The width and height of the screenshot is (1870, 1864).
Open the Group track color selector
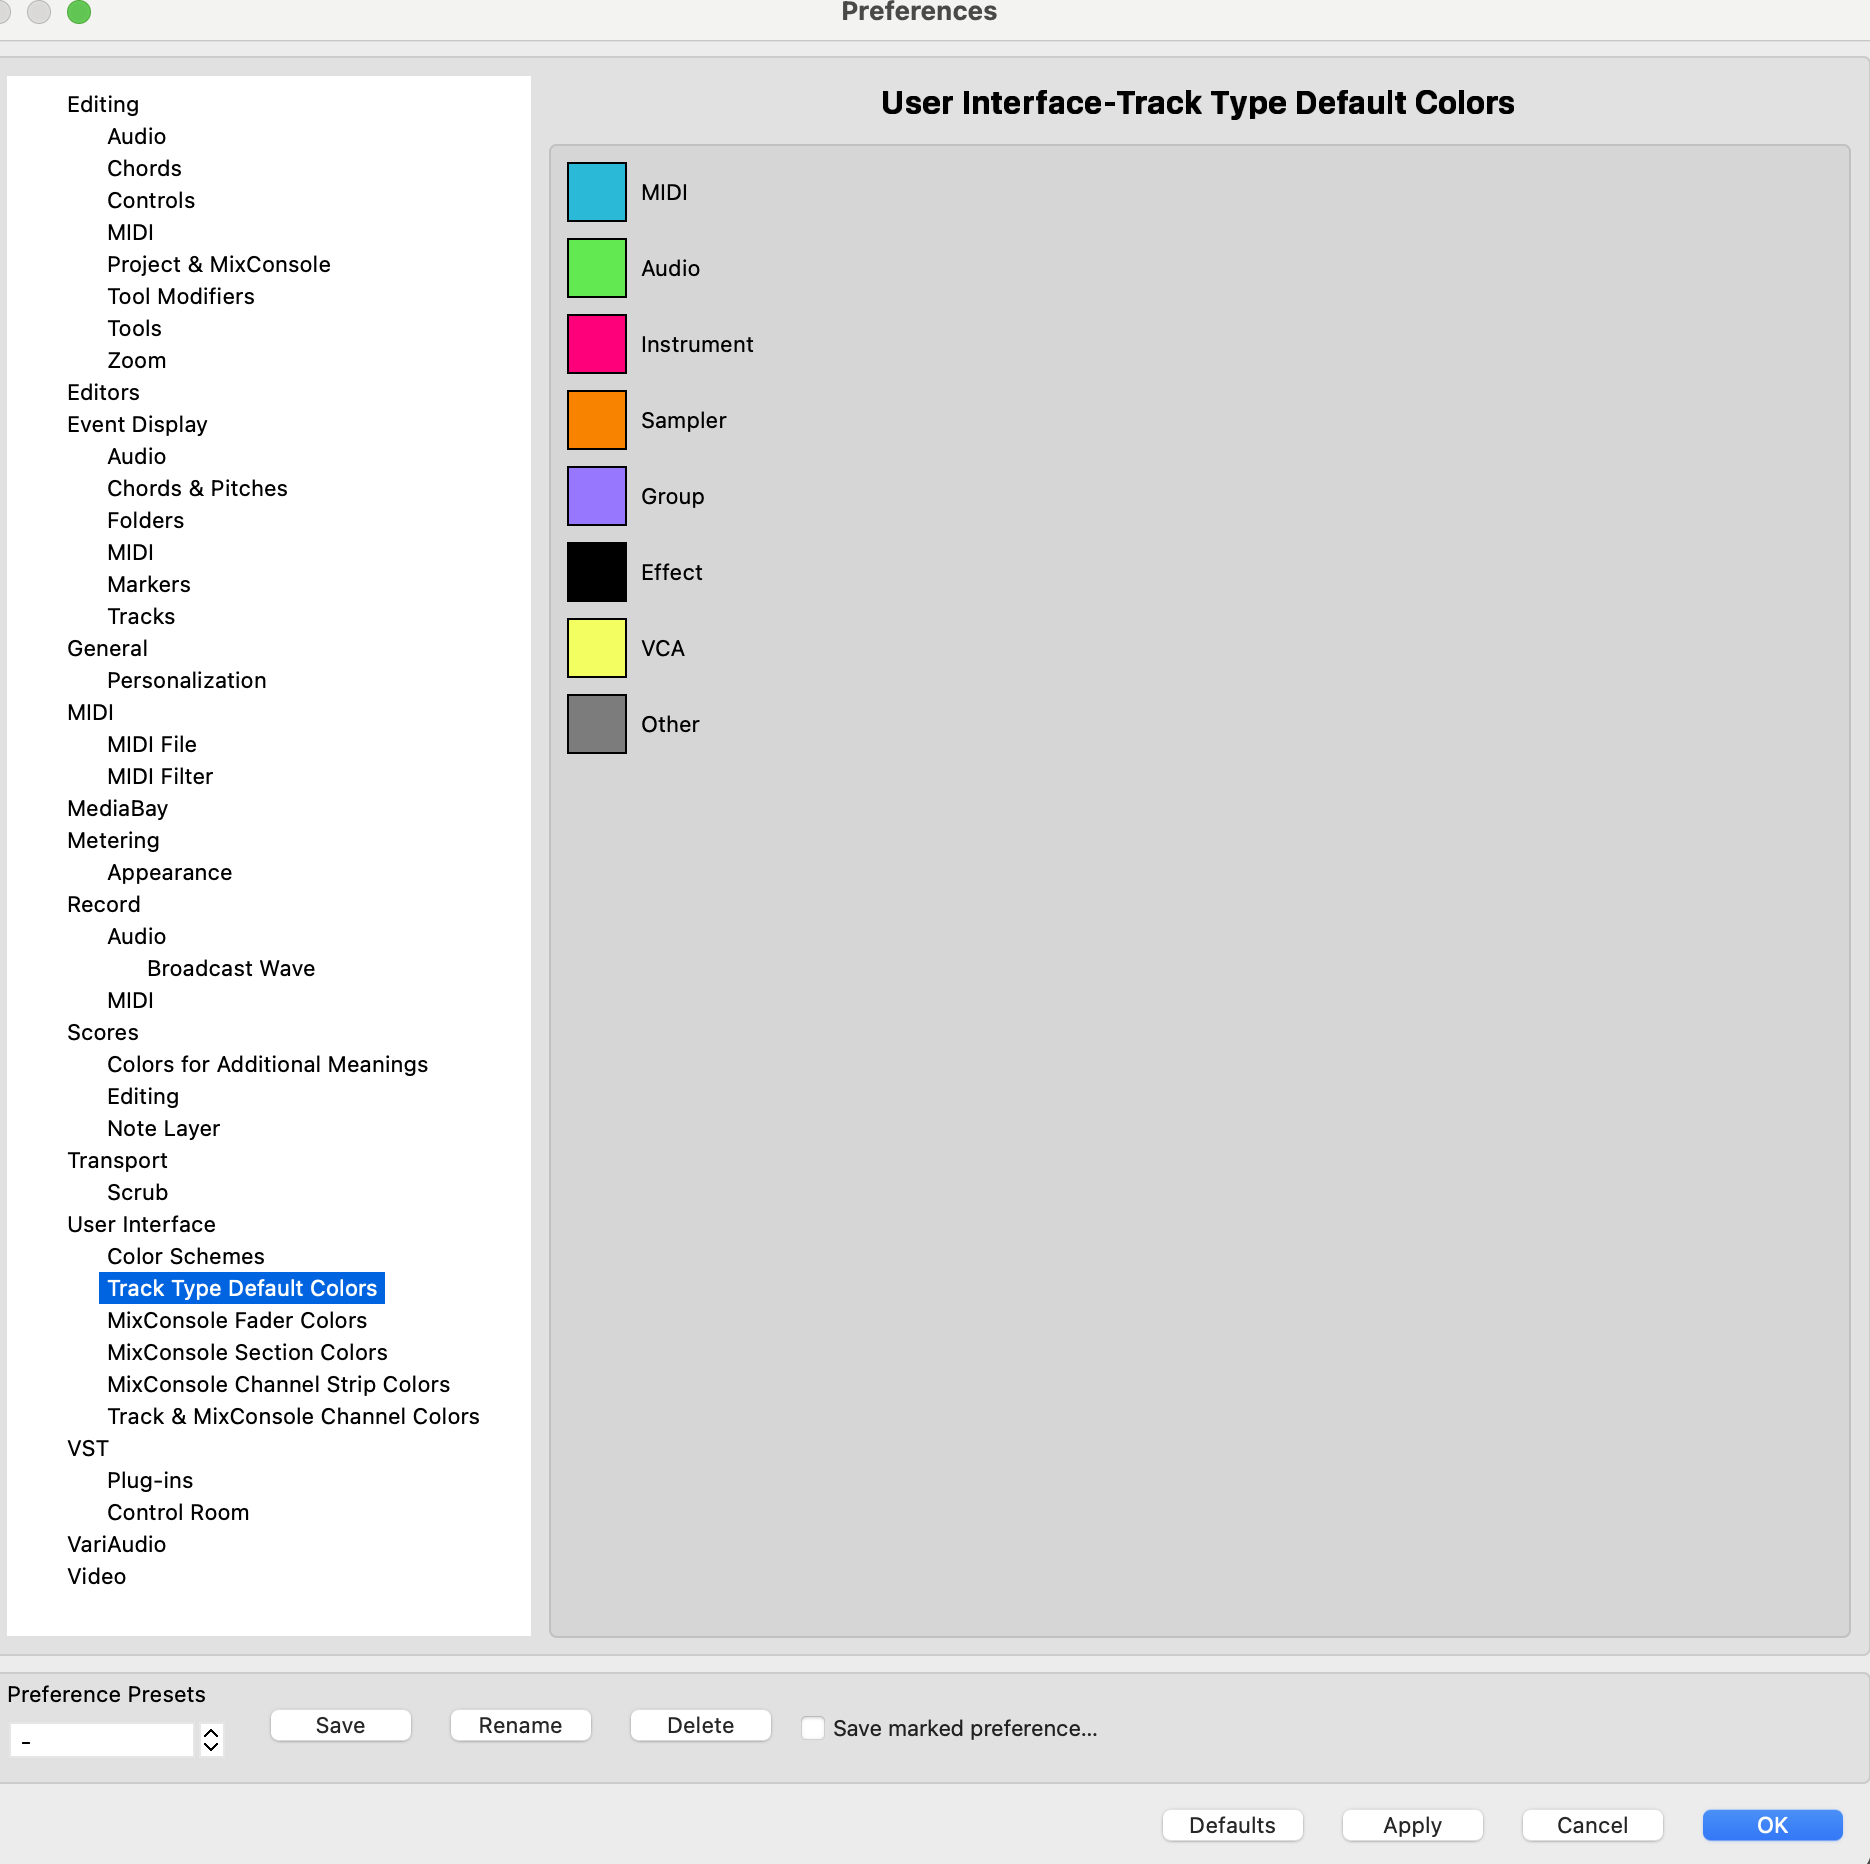click(x=596, y=496)
